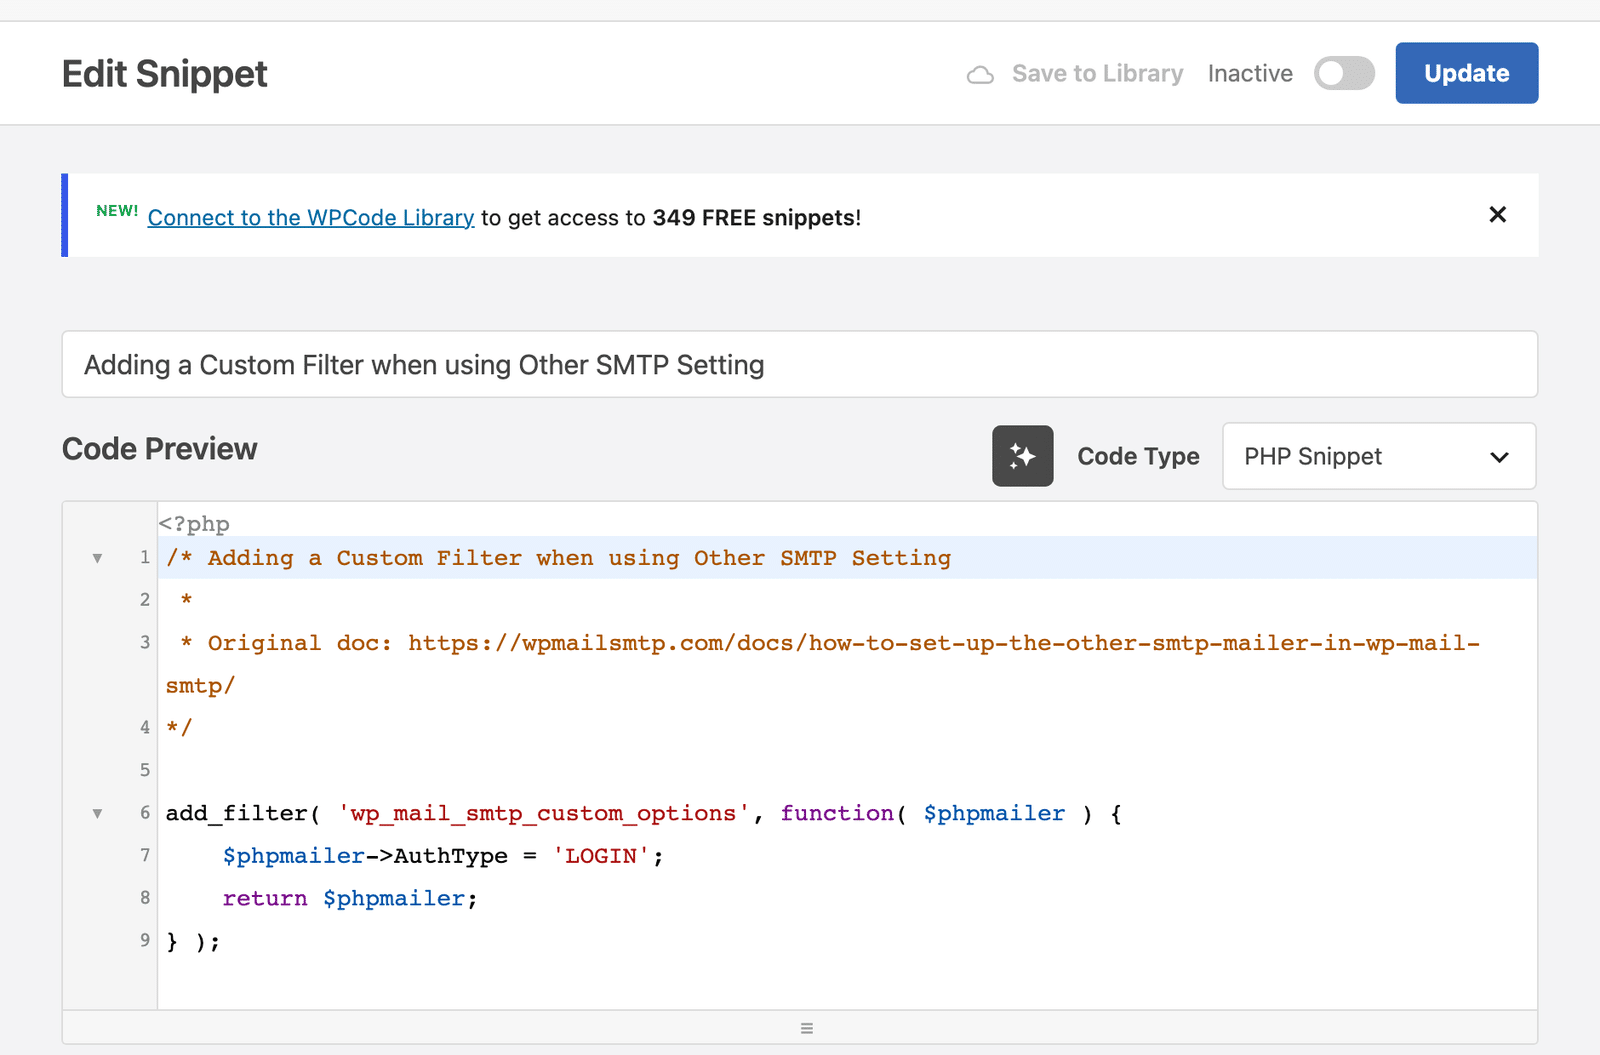This screenshot has height=1055, width=1600.
Task: Click the add_filter function name
Action: click(x=236, y=813)
